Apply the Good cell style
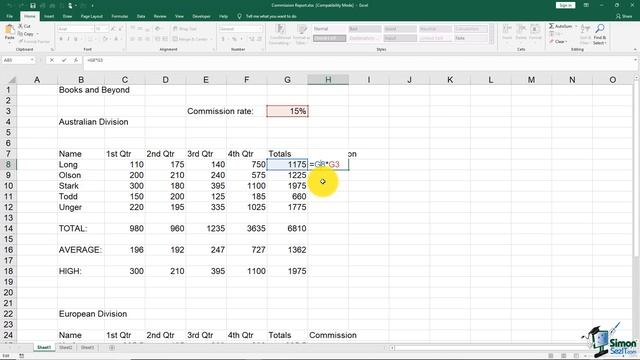The height and width of the screenshot is (360, 640). (400, 29)
